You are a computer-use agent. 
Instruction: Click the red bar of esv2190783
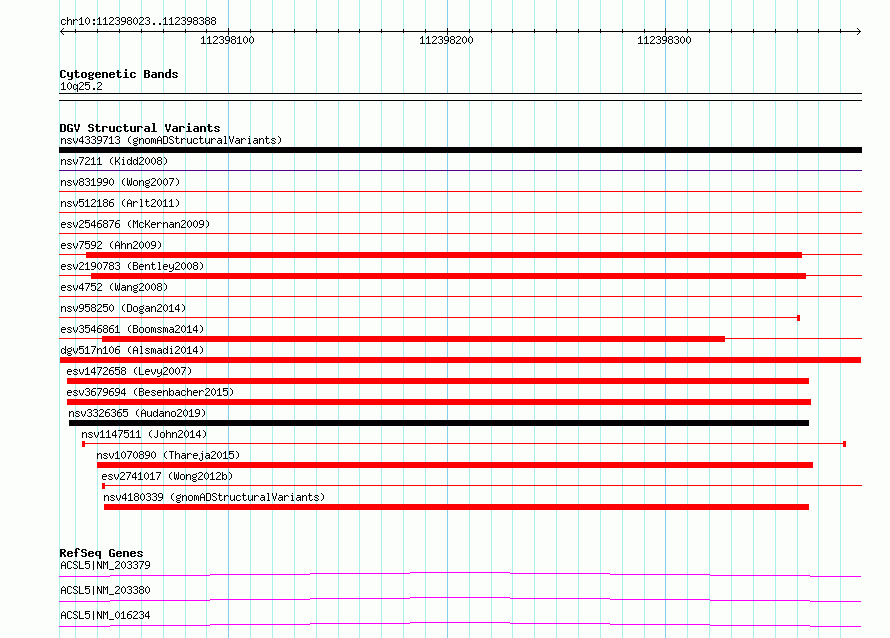click(448, 276)
